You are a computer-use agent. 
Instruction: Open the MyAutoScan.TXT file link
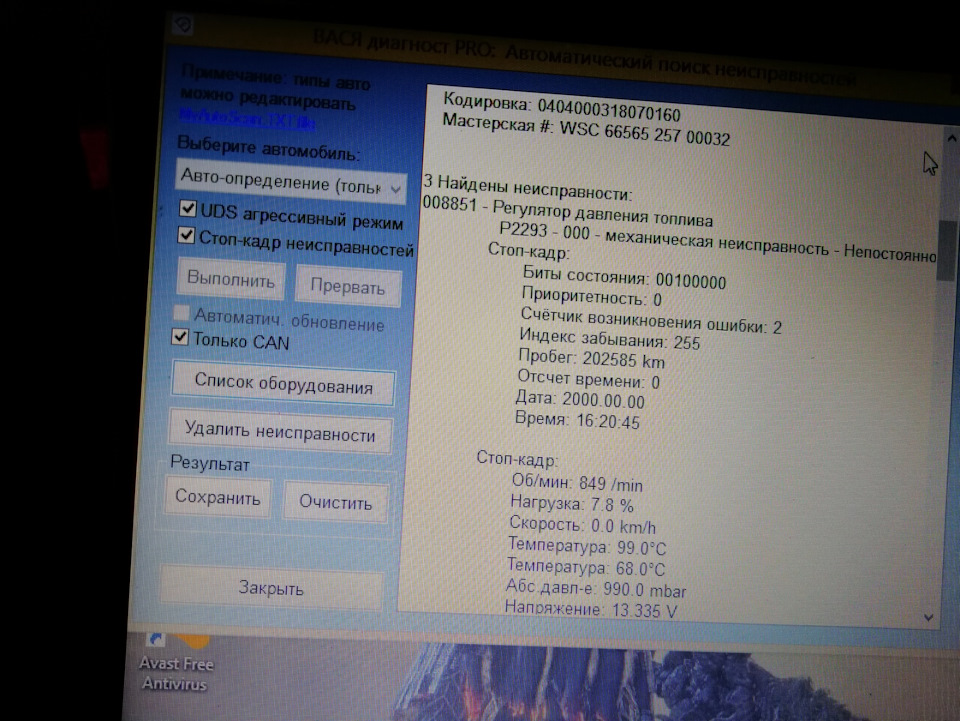click(247, 119)
